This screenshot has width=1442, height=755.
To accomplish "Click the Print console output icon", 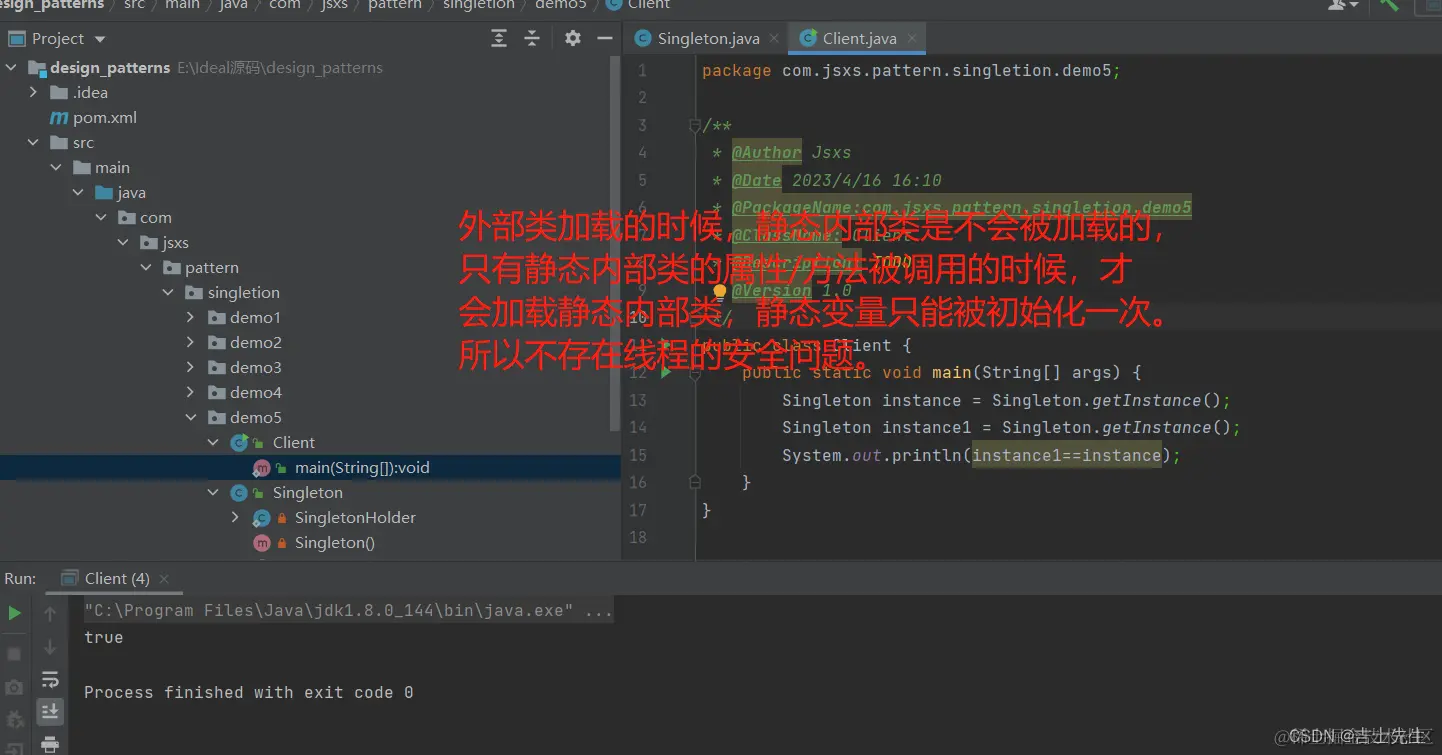I will pos(50,743).
